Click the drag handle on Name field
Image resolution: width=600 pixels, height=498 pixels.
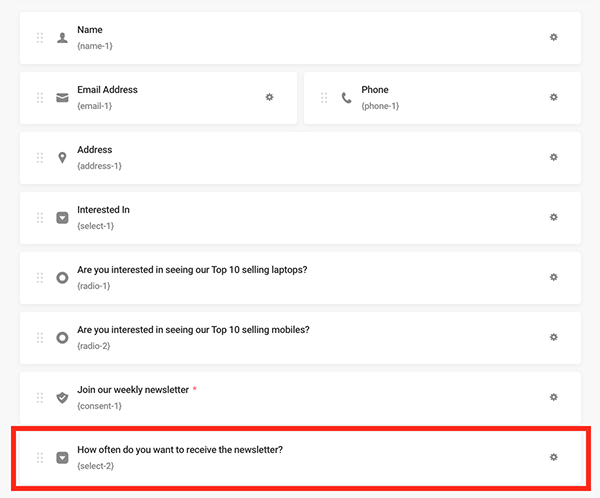tap(40, 38)
